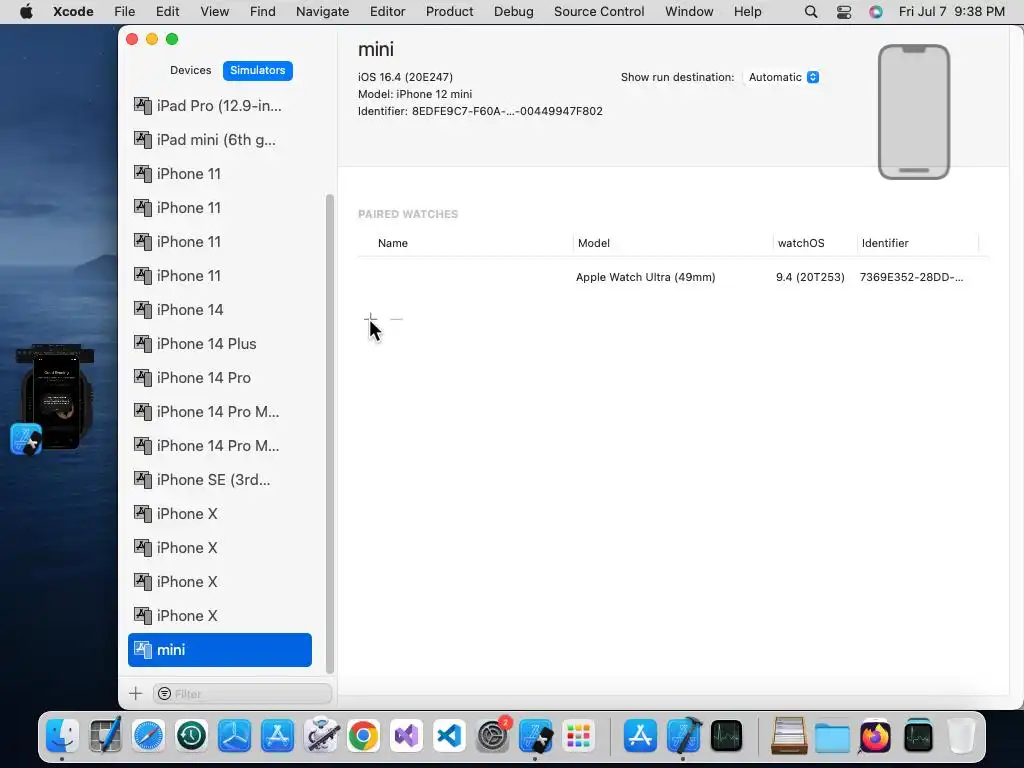1024x768 pixels.
Task: Select the iPhone 14 Plus simulator
Action: click(x=219, y=344)
